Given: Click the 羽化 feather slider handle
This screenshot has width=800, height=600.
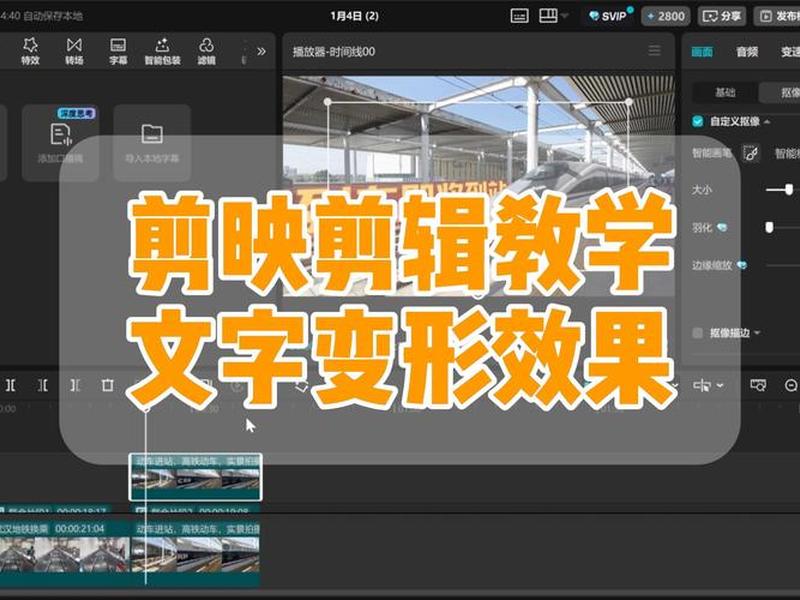Looking at the screenshot, I should [769, 228].
